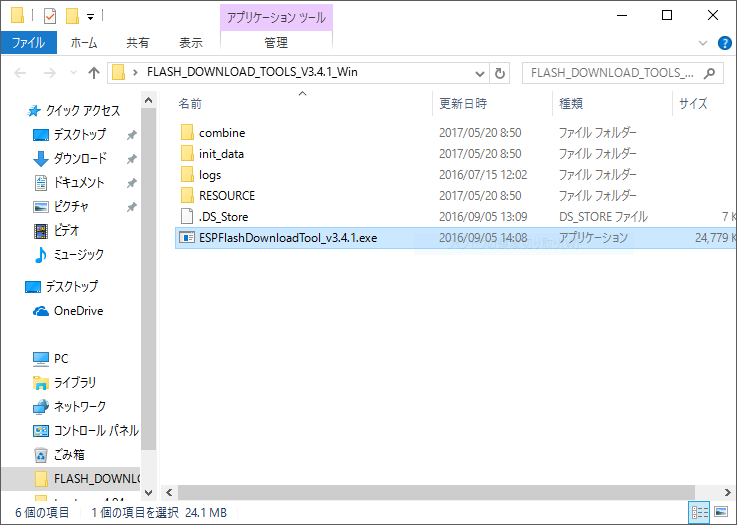Sort by 更新日時 column header
Image resolution: width=737 pixels, height=525 pixels.
(x=463, y=103)
